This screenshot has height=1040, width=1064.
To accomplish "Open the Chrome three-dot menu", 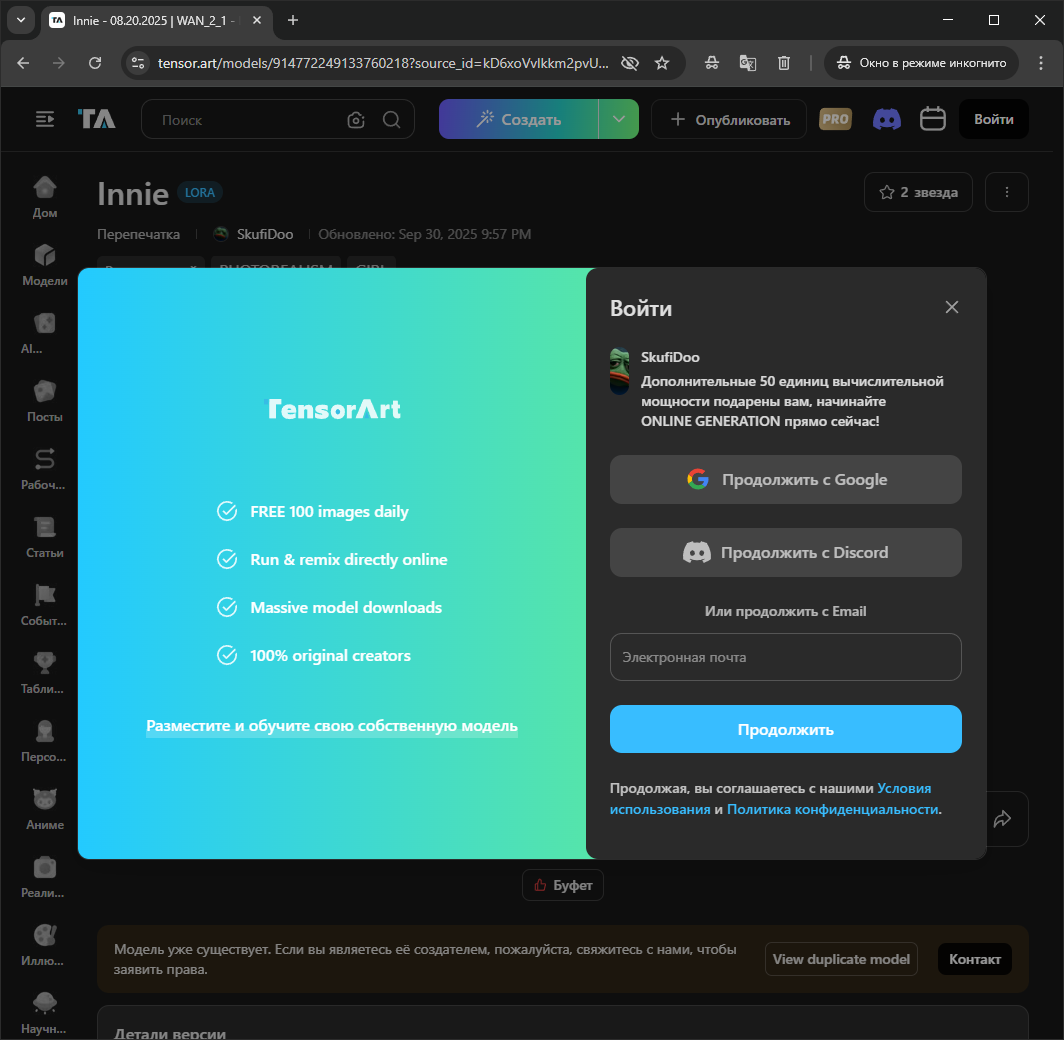I will coord(1041,63).
